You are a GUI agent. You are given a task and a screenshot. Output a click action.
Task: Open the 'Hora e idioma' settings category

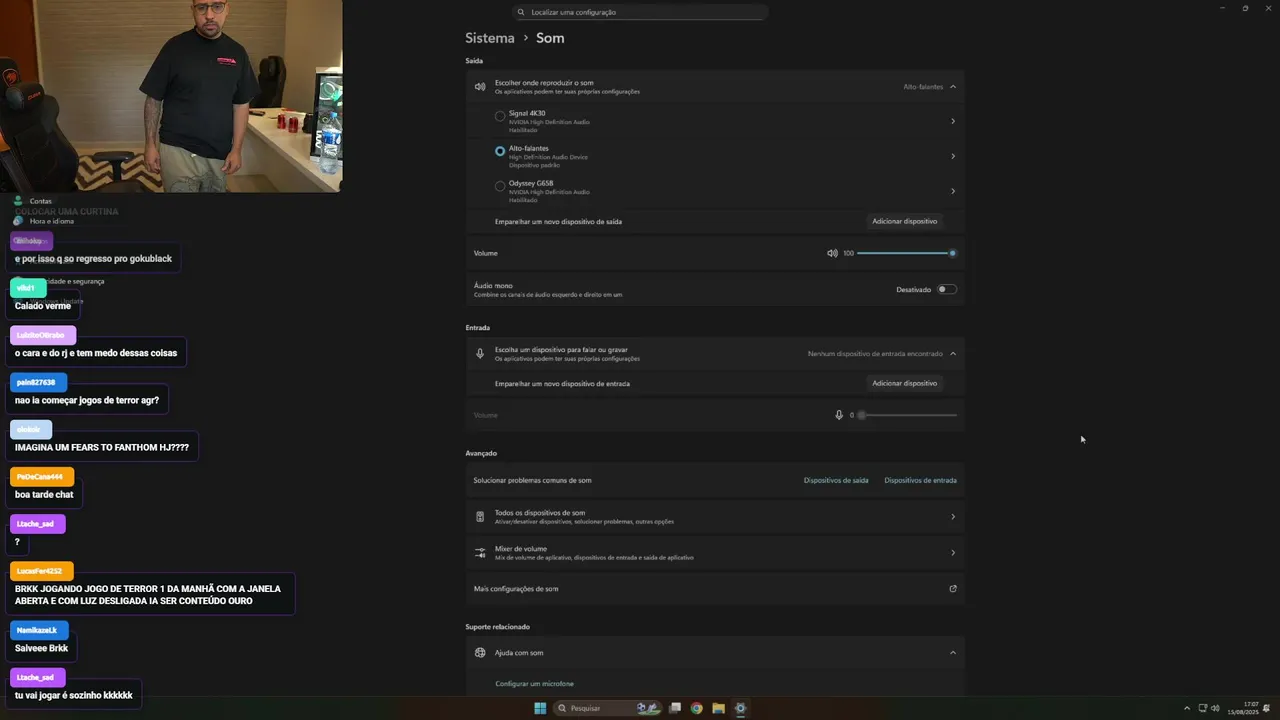52,221
